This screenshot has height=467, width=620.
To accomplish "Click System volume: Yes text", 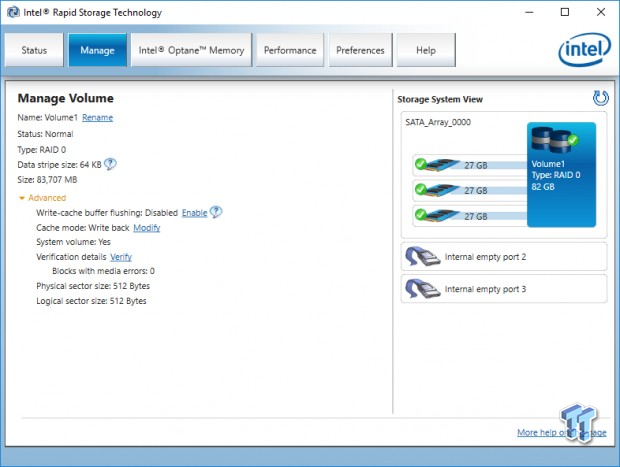I will point(74,242).
